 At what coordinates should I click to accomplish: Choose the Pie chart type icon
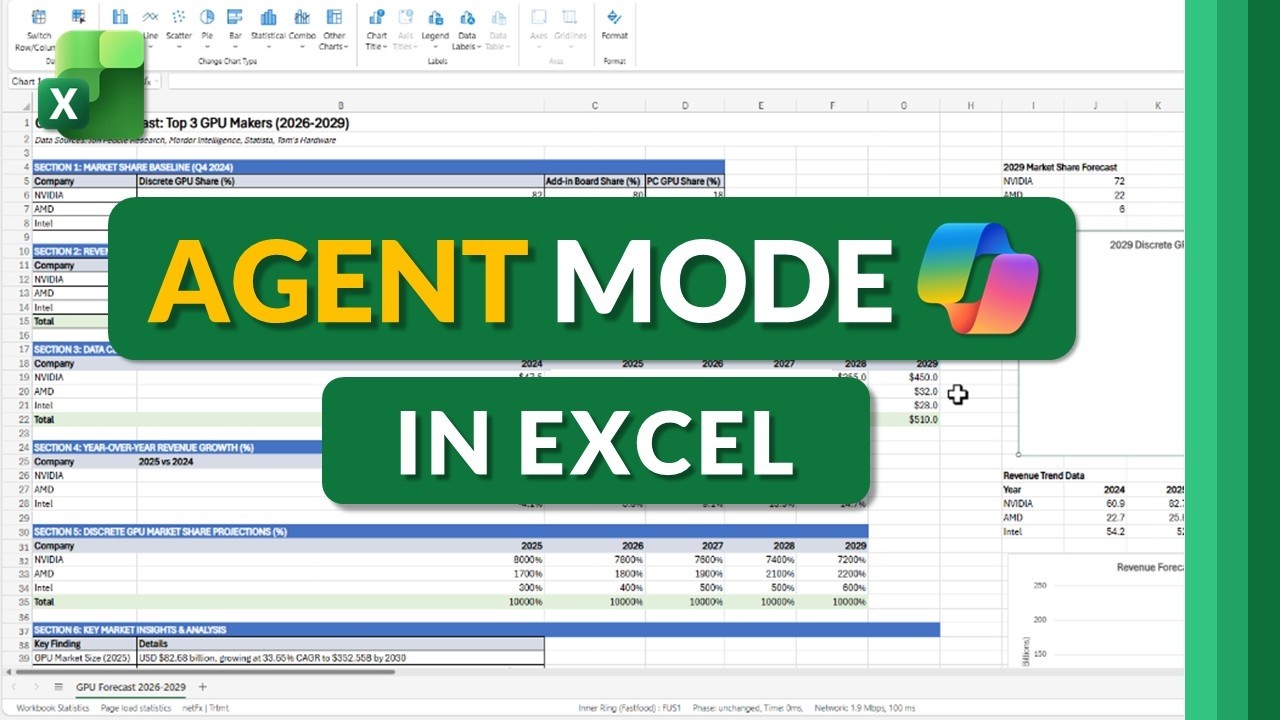[207, 17]
